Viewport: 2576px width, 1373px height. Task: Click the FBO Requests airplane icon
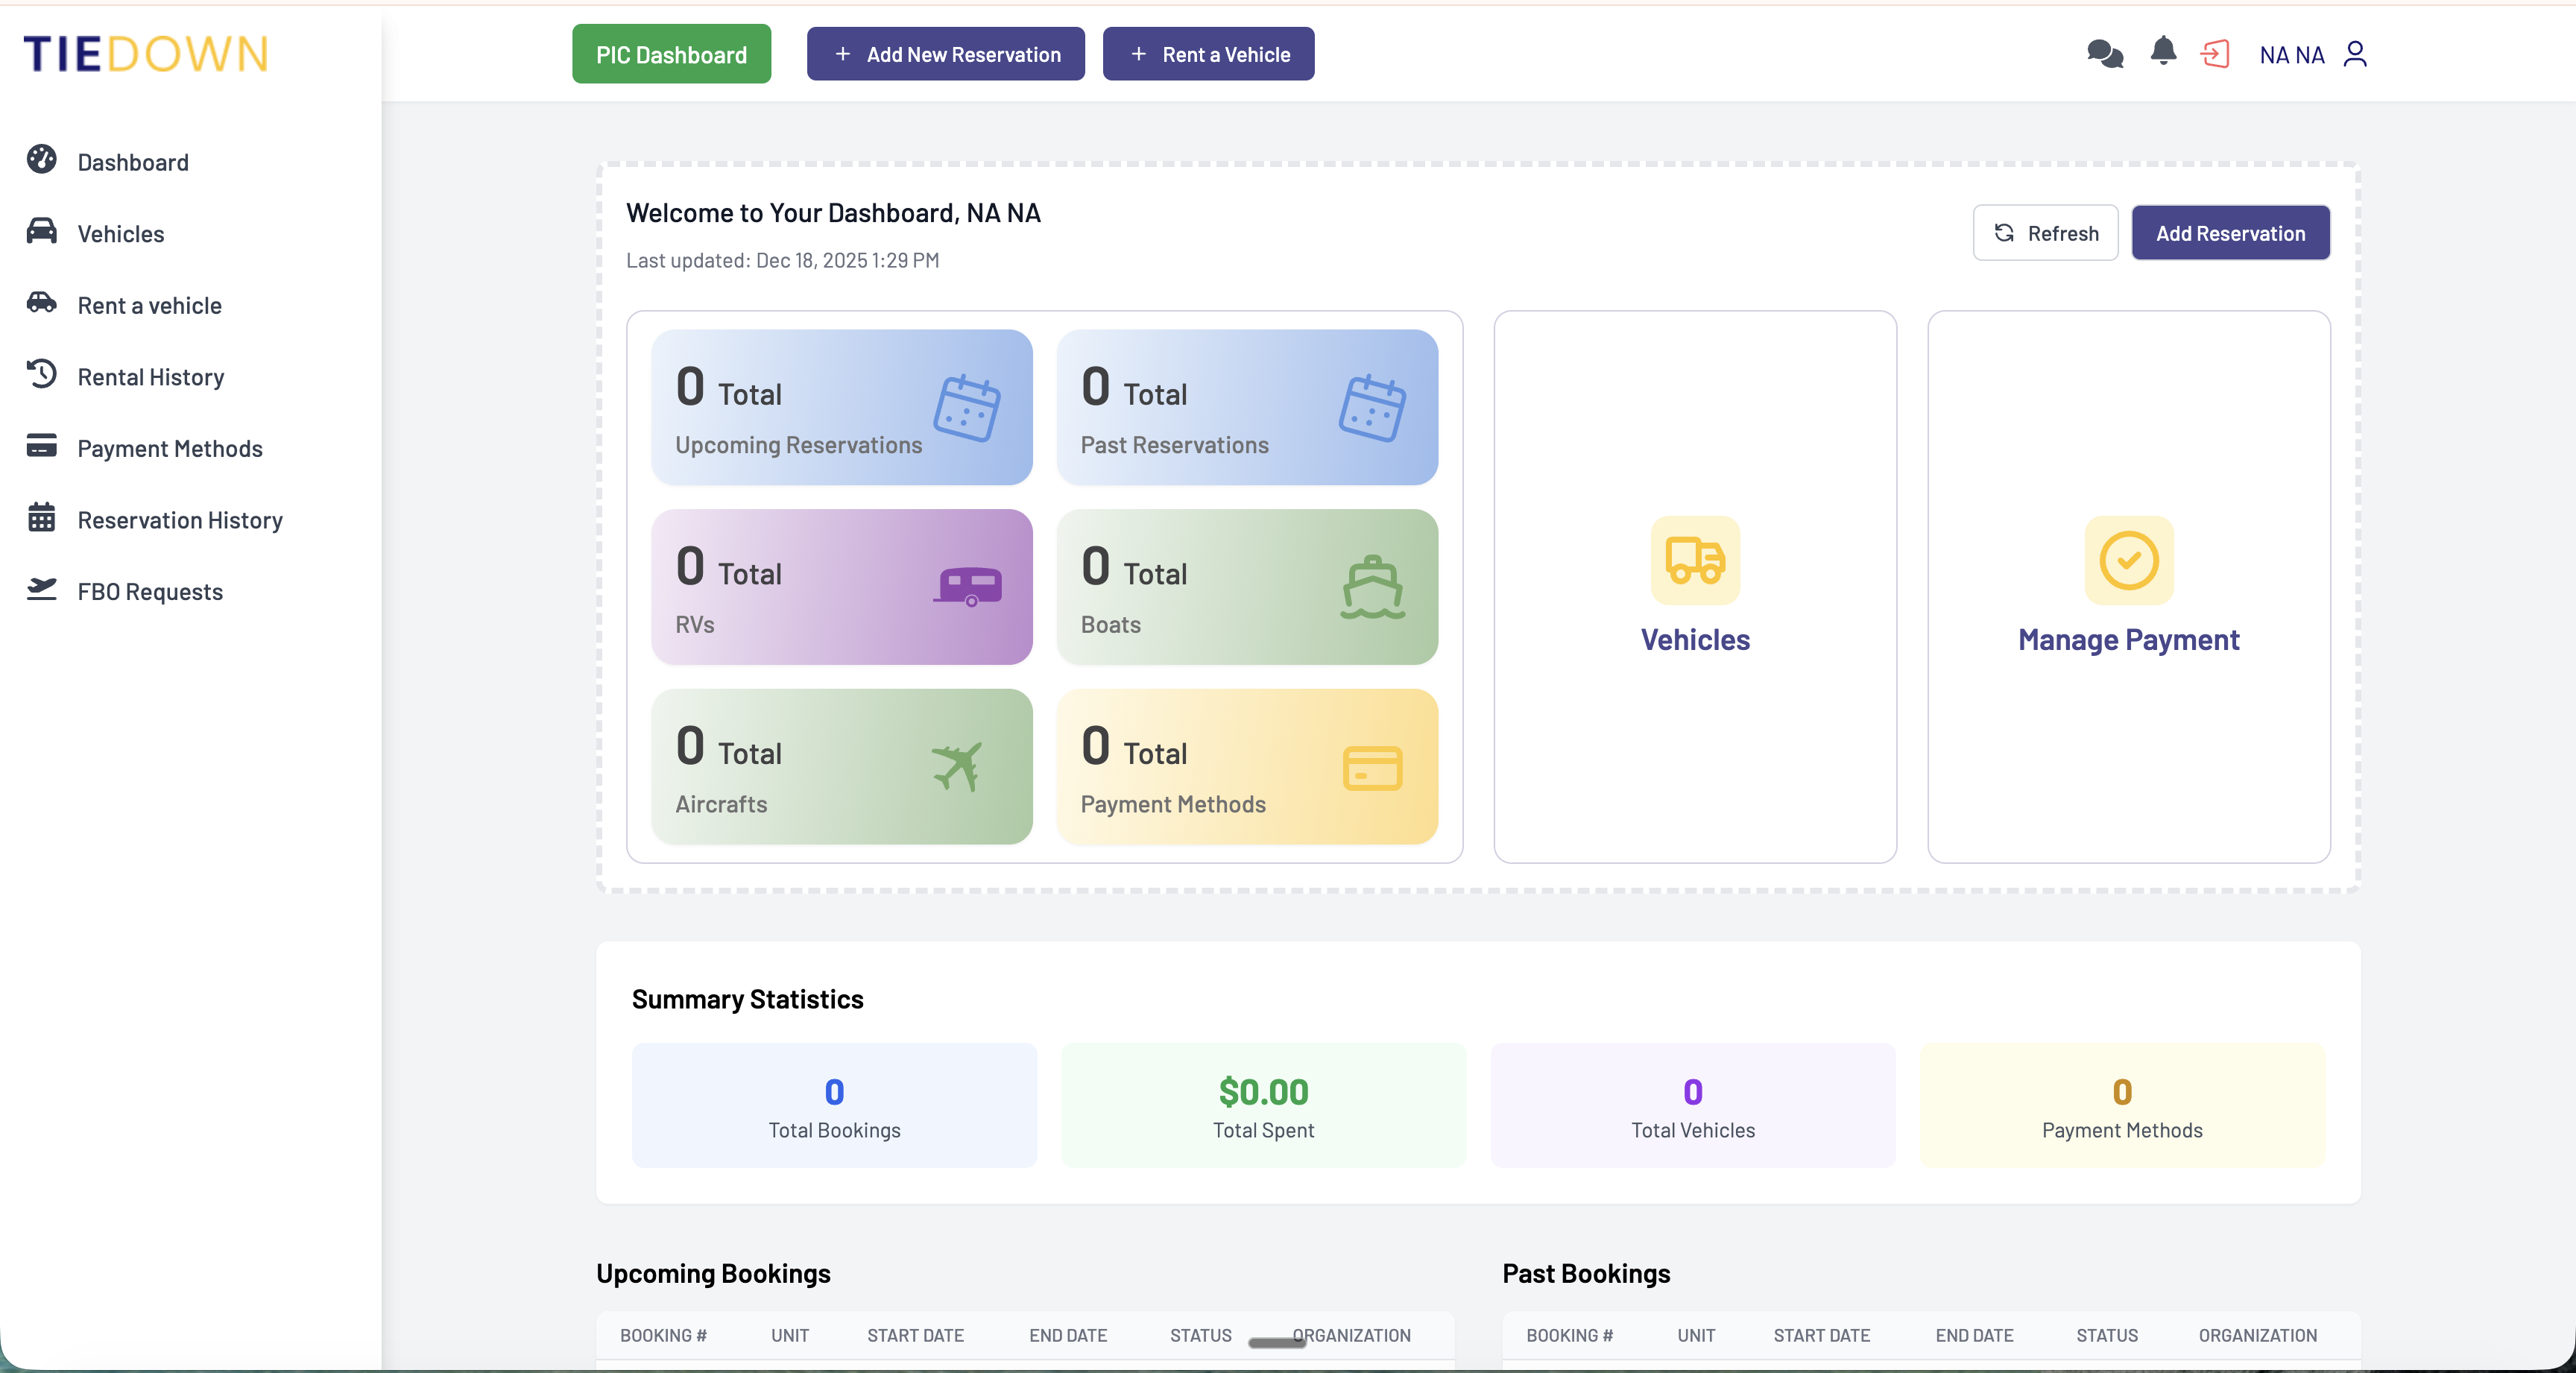41,590
